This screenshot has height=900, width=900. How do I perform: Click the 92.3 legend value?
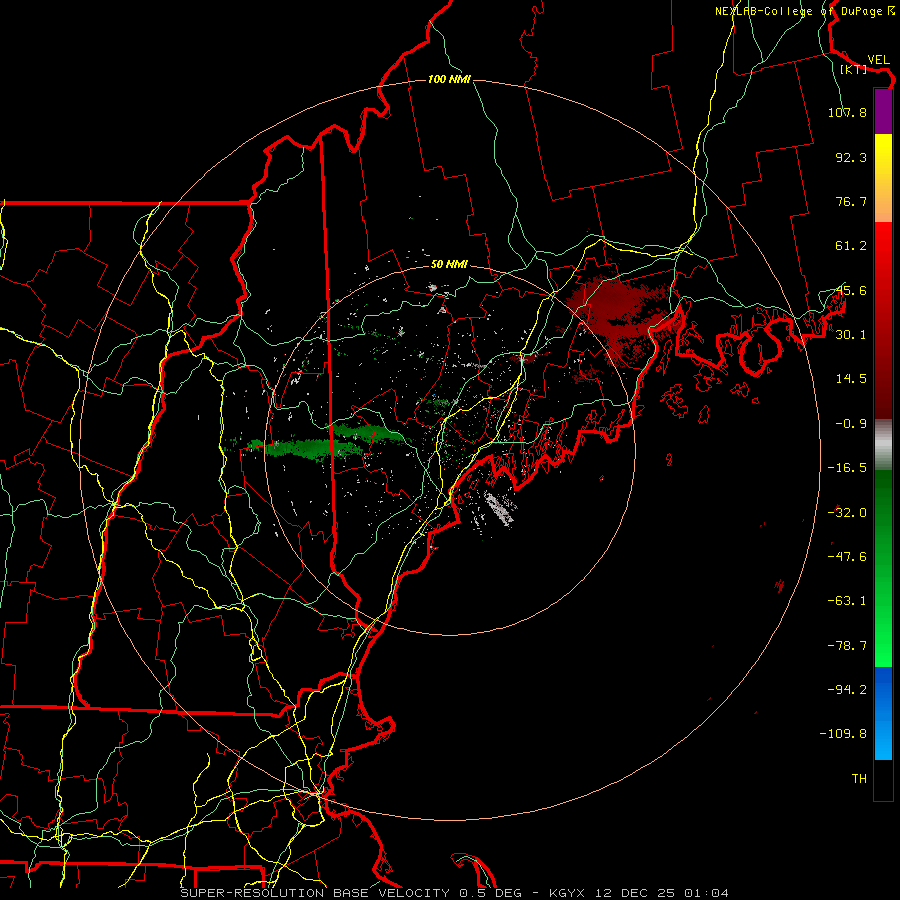click(851, 157)
